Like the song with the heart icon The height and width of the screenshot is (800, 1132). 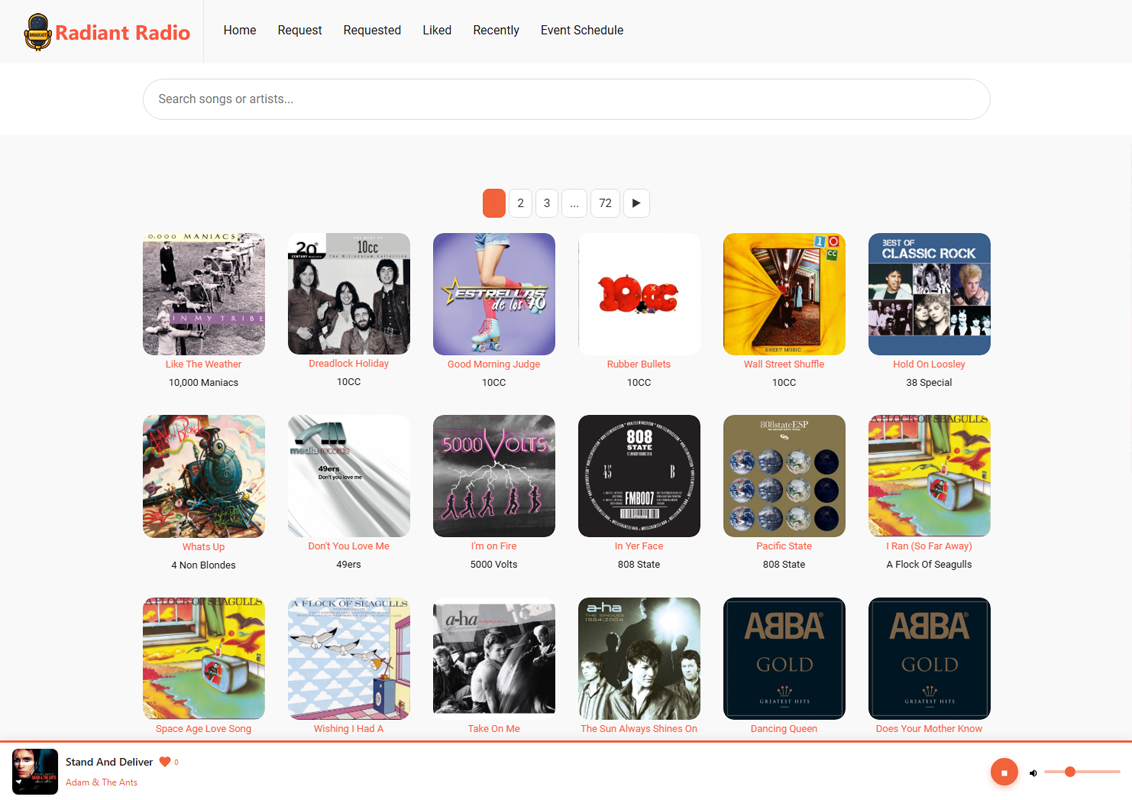[166, 762]
